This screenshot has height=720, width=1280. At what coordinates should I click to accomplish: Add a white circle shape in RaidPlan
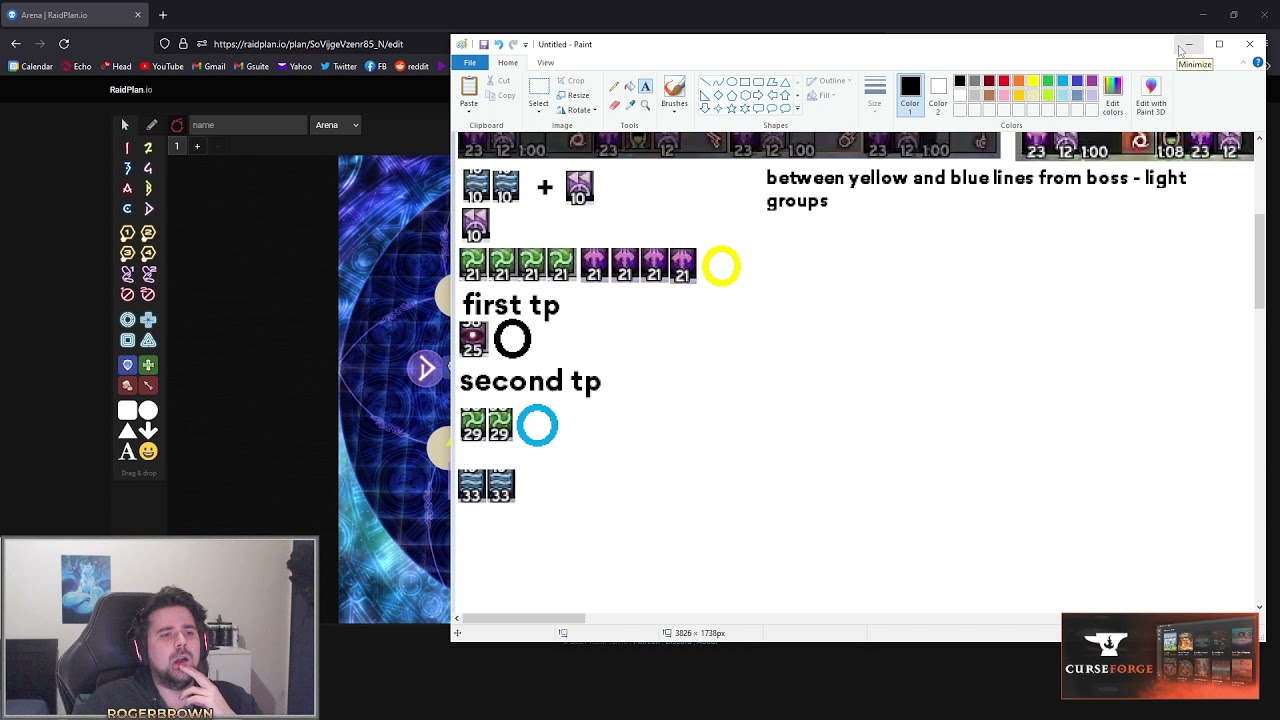point(148,410)
